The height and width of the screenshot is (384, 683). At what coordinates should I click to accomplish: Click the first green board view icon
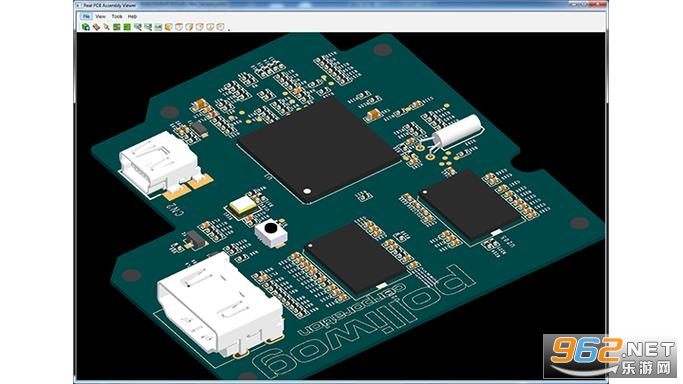[117, 27]
